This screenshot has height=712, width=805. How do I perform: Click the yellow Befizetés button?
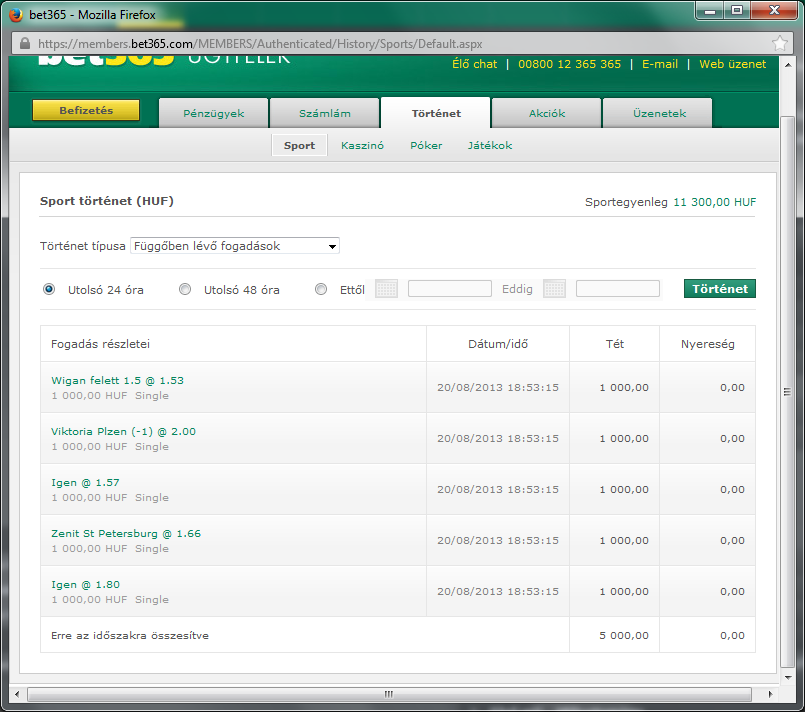click(x=86, y=110)
